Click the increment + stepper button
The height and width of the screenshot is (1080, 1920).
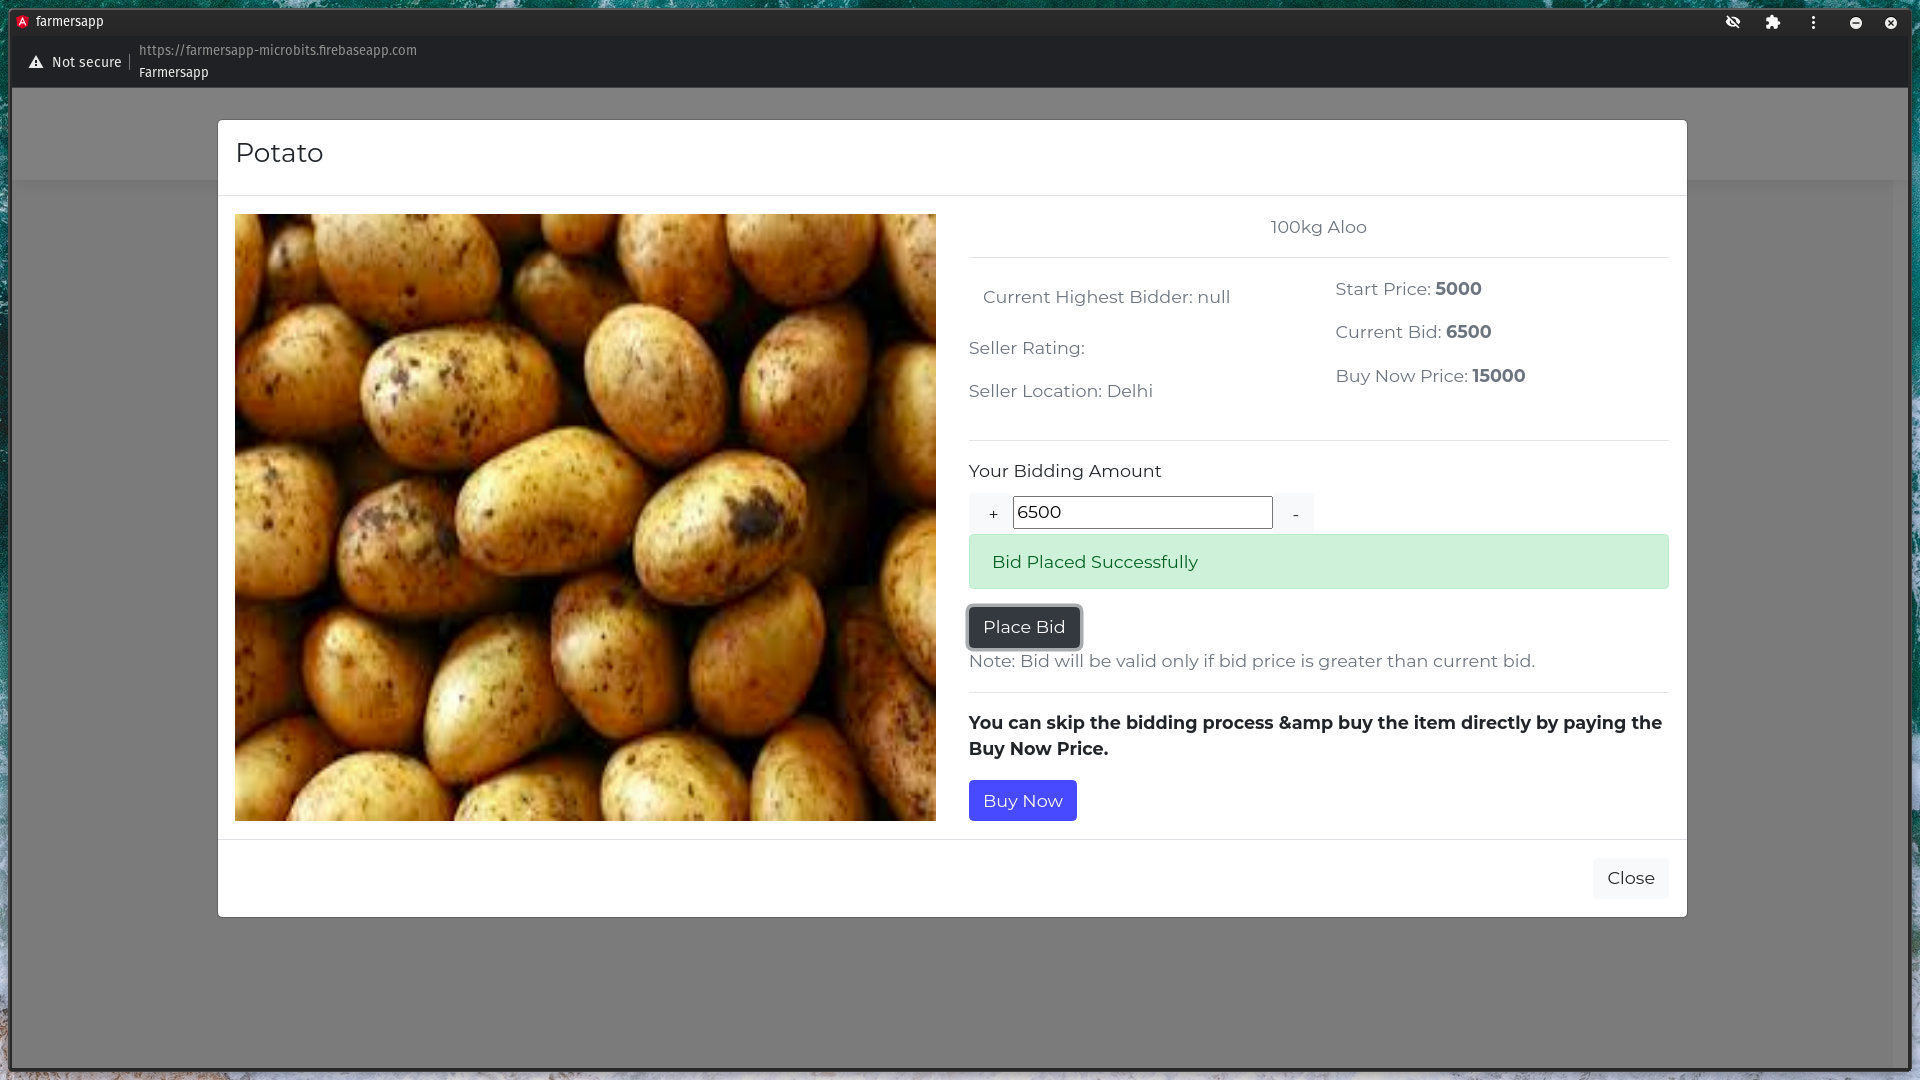pyautogui.click(x=993, y=512)
